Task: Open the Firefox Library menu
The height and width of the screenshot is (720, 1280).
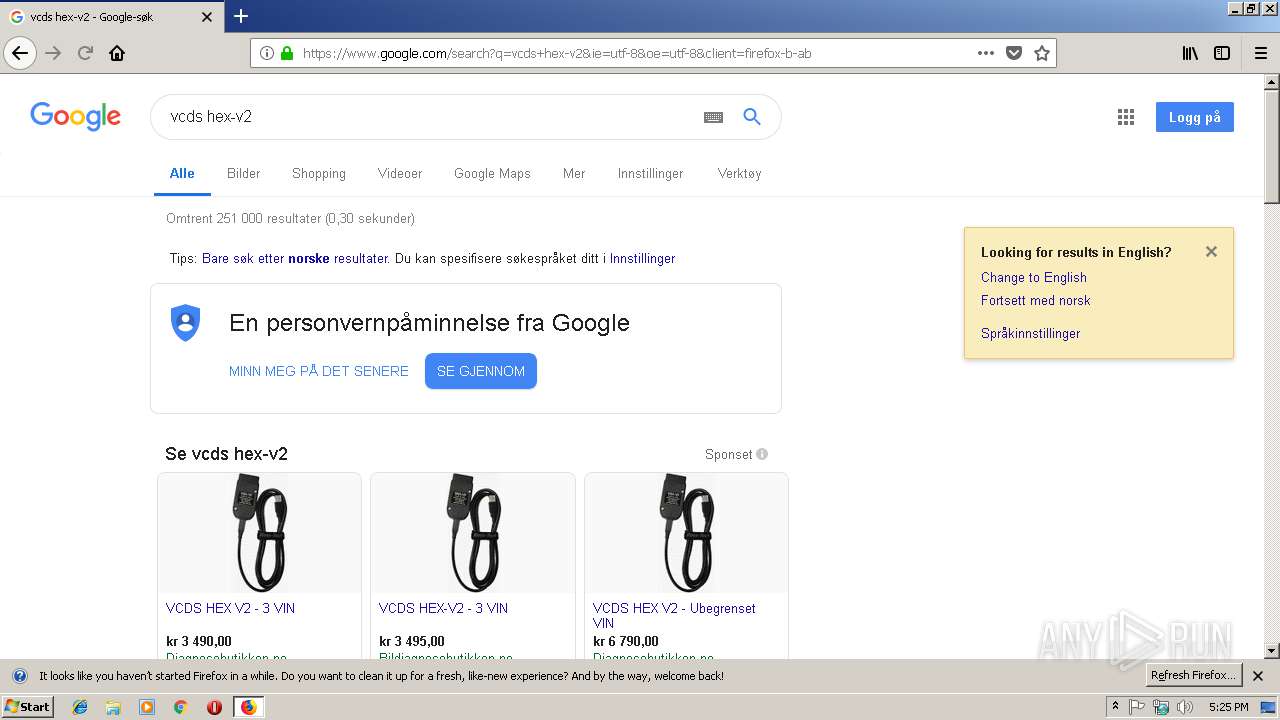Action: pos(1190,53)
